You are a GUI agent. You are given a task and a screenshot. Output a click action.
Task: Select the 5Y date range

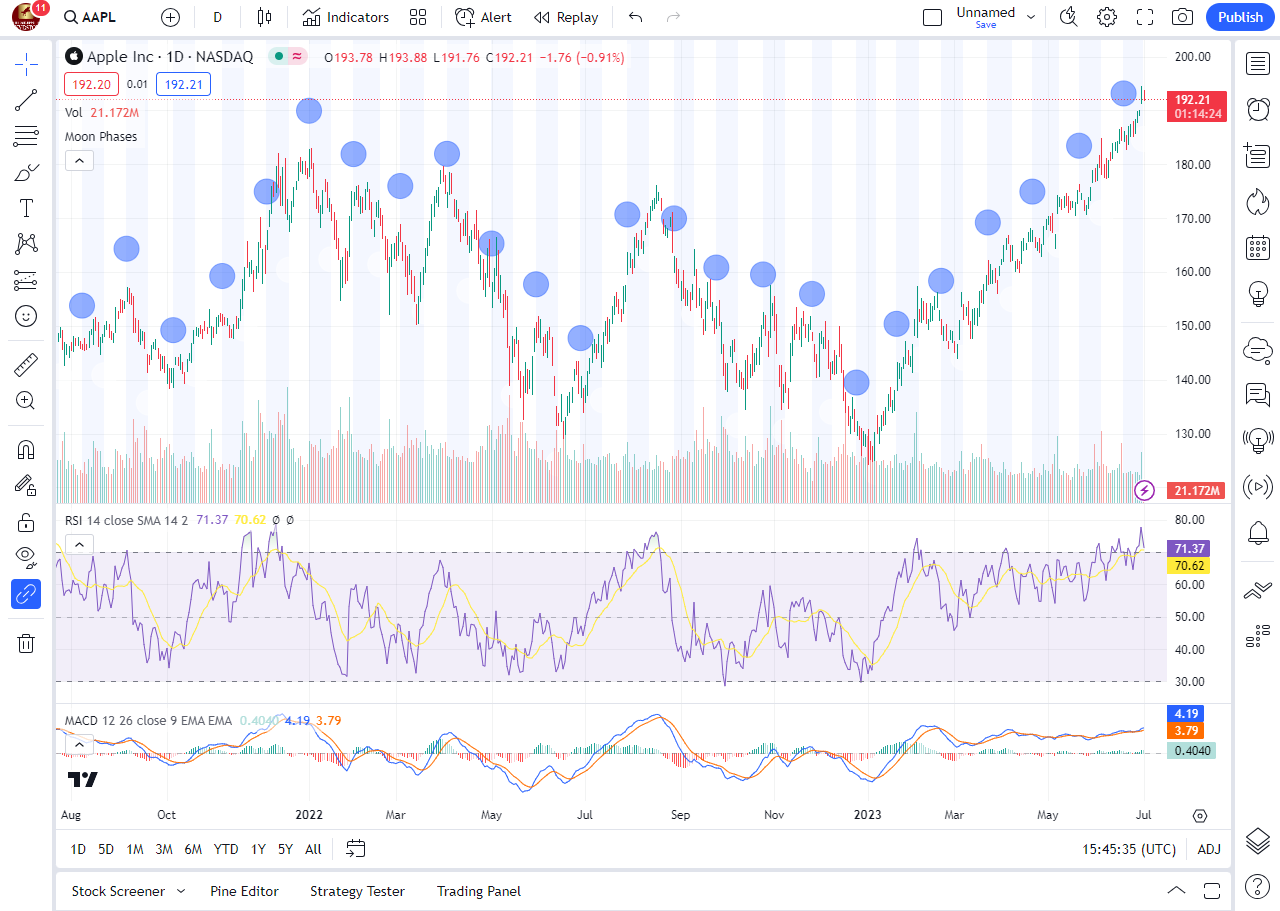click(286, 849)
